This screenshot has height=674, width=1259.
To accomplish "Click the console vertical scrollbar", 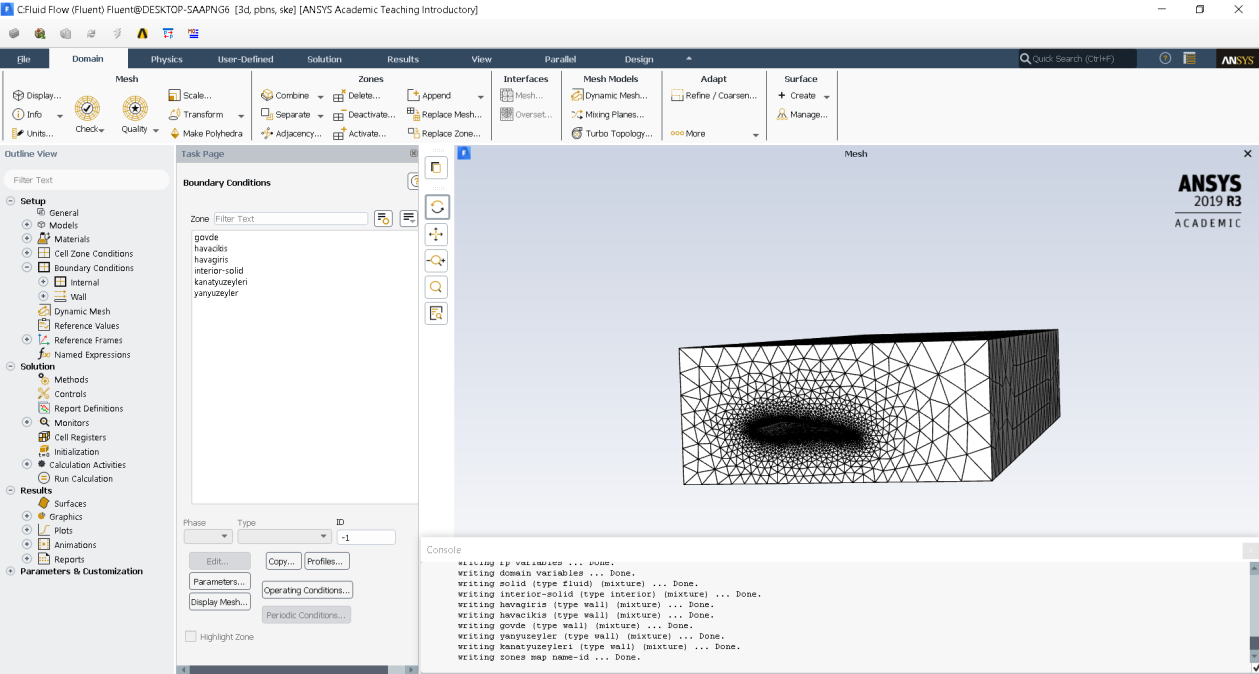I will (1254, 610).
